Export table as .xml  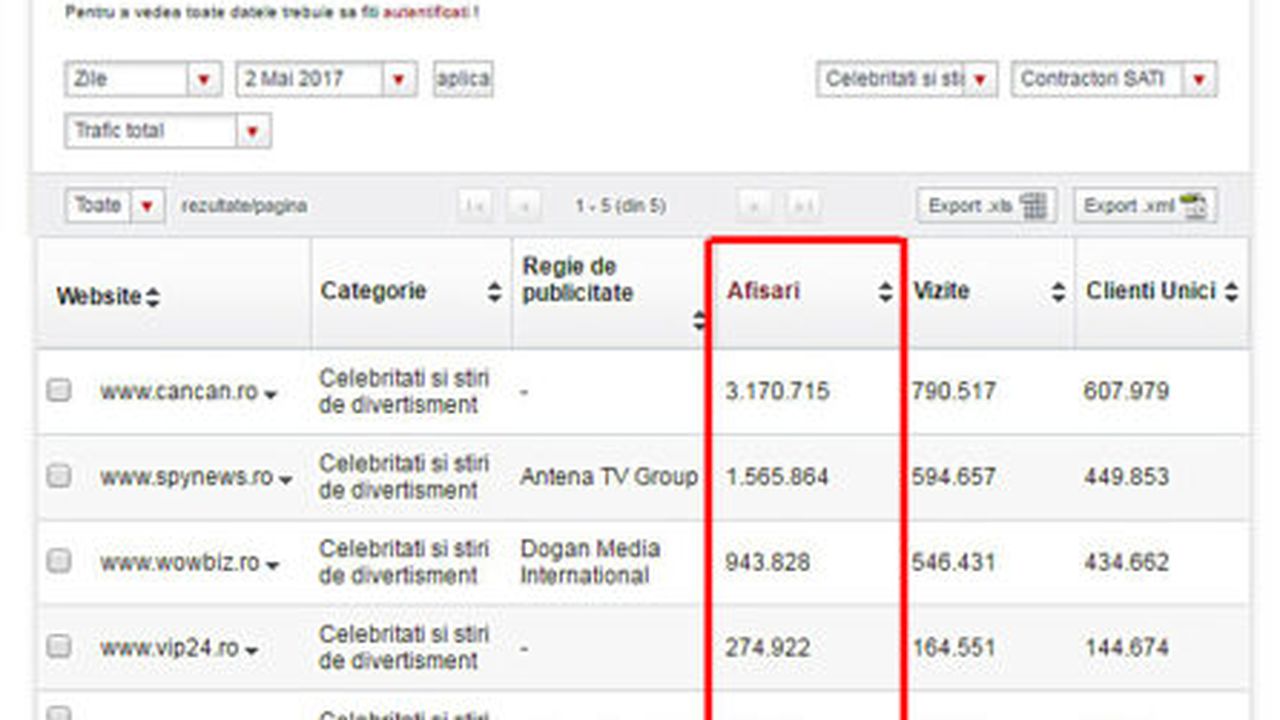pyautogui.click(x=1145, y=206)
